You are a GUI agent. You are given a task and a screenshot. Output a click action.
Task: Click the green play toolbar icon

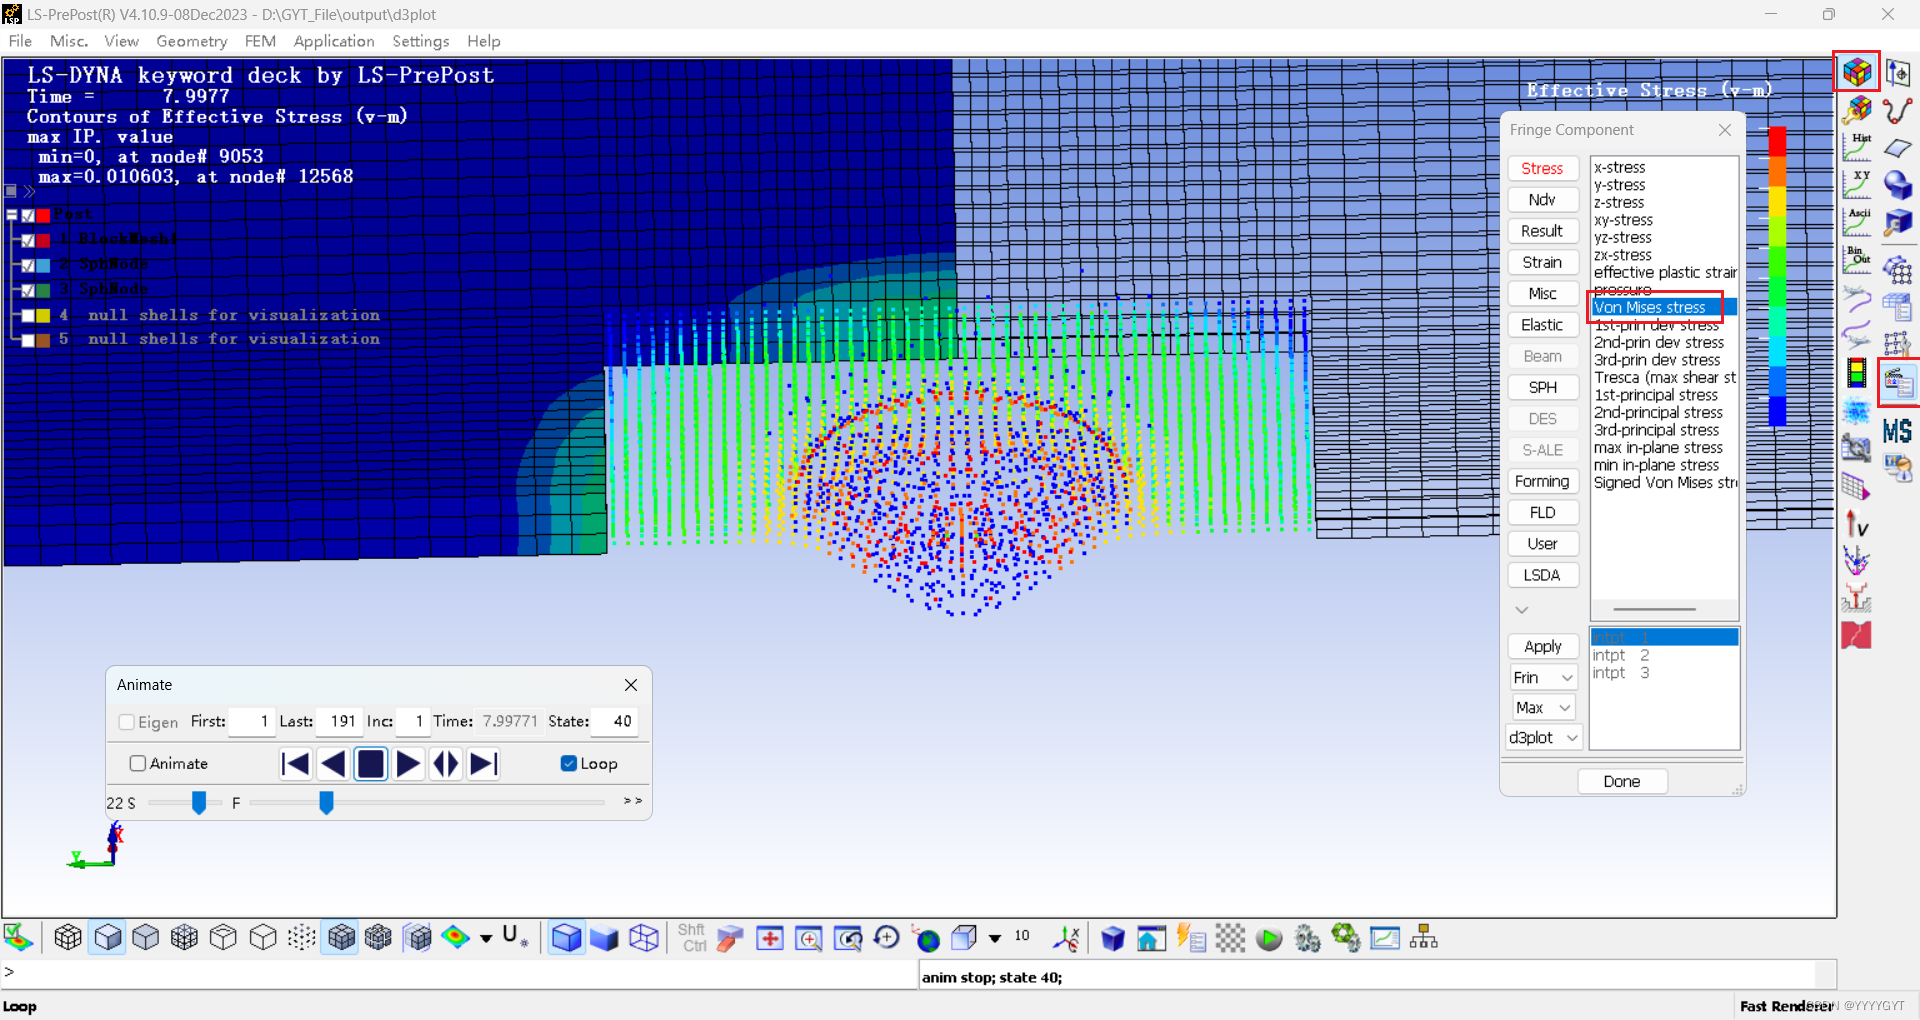click(x=1269, y=938)
